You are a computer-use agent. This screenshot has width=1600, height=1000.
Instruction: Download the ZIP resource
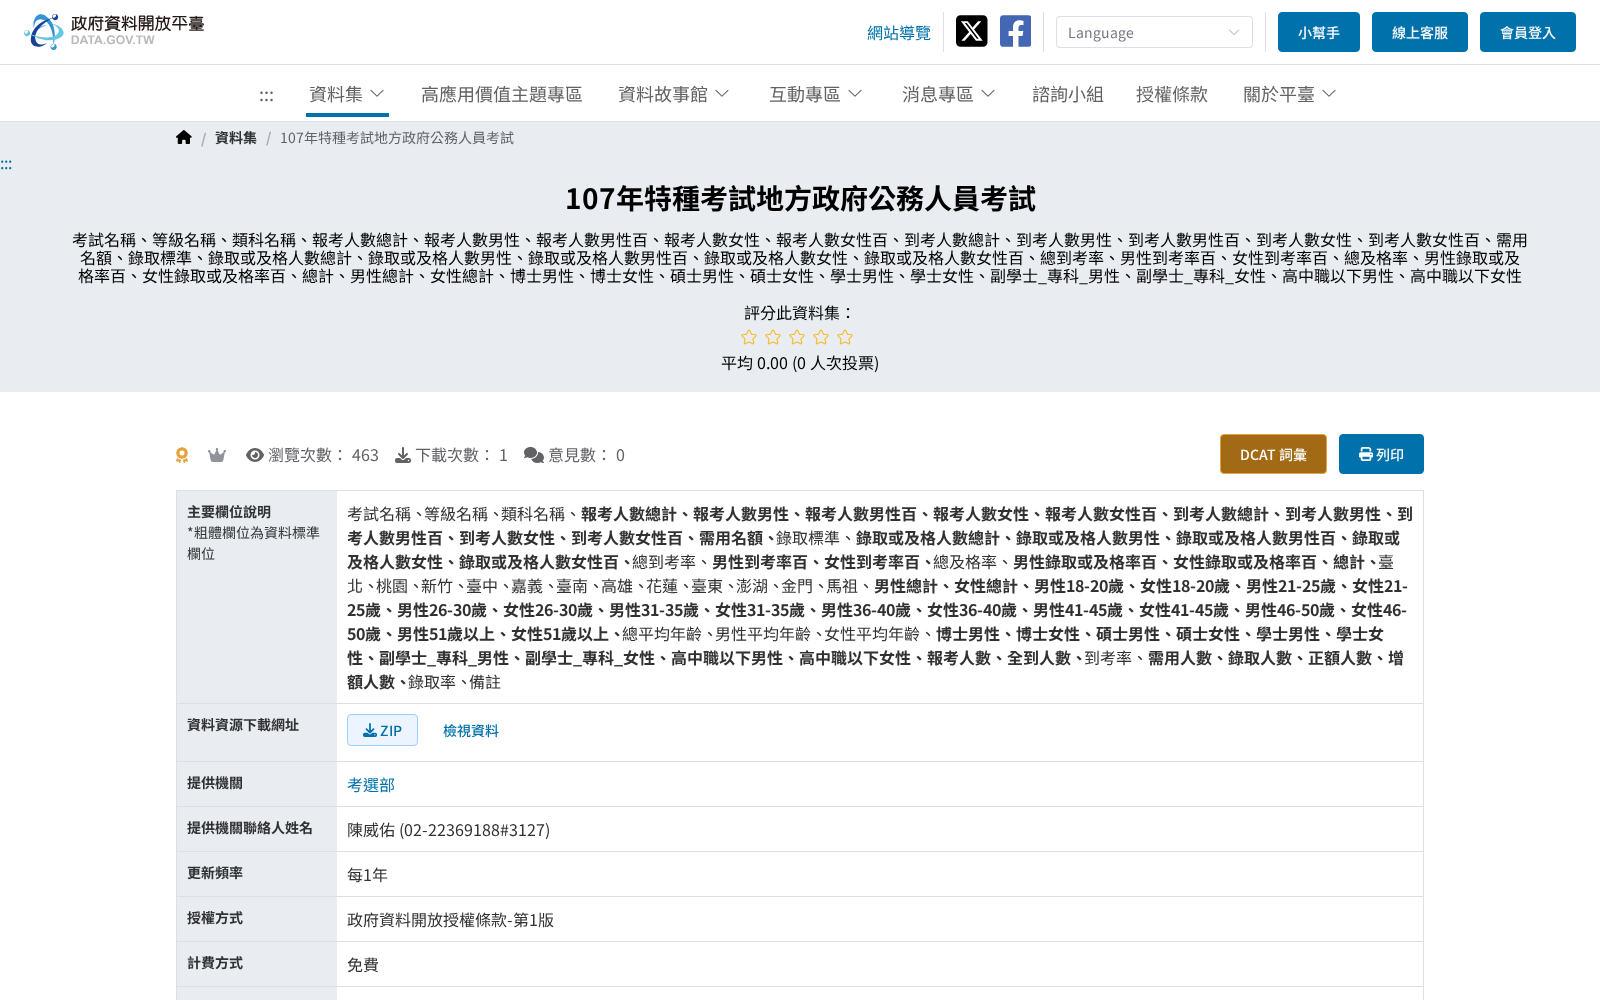coord(382,730)
